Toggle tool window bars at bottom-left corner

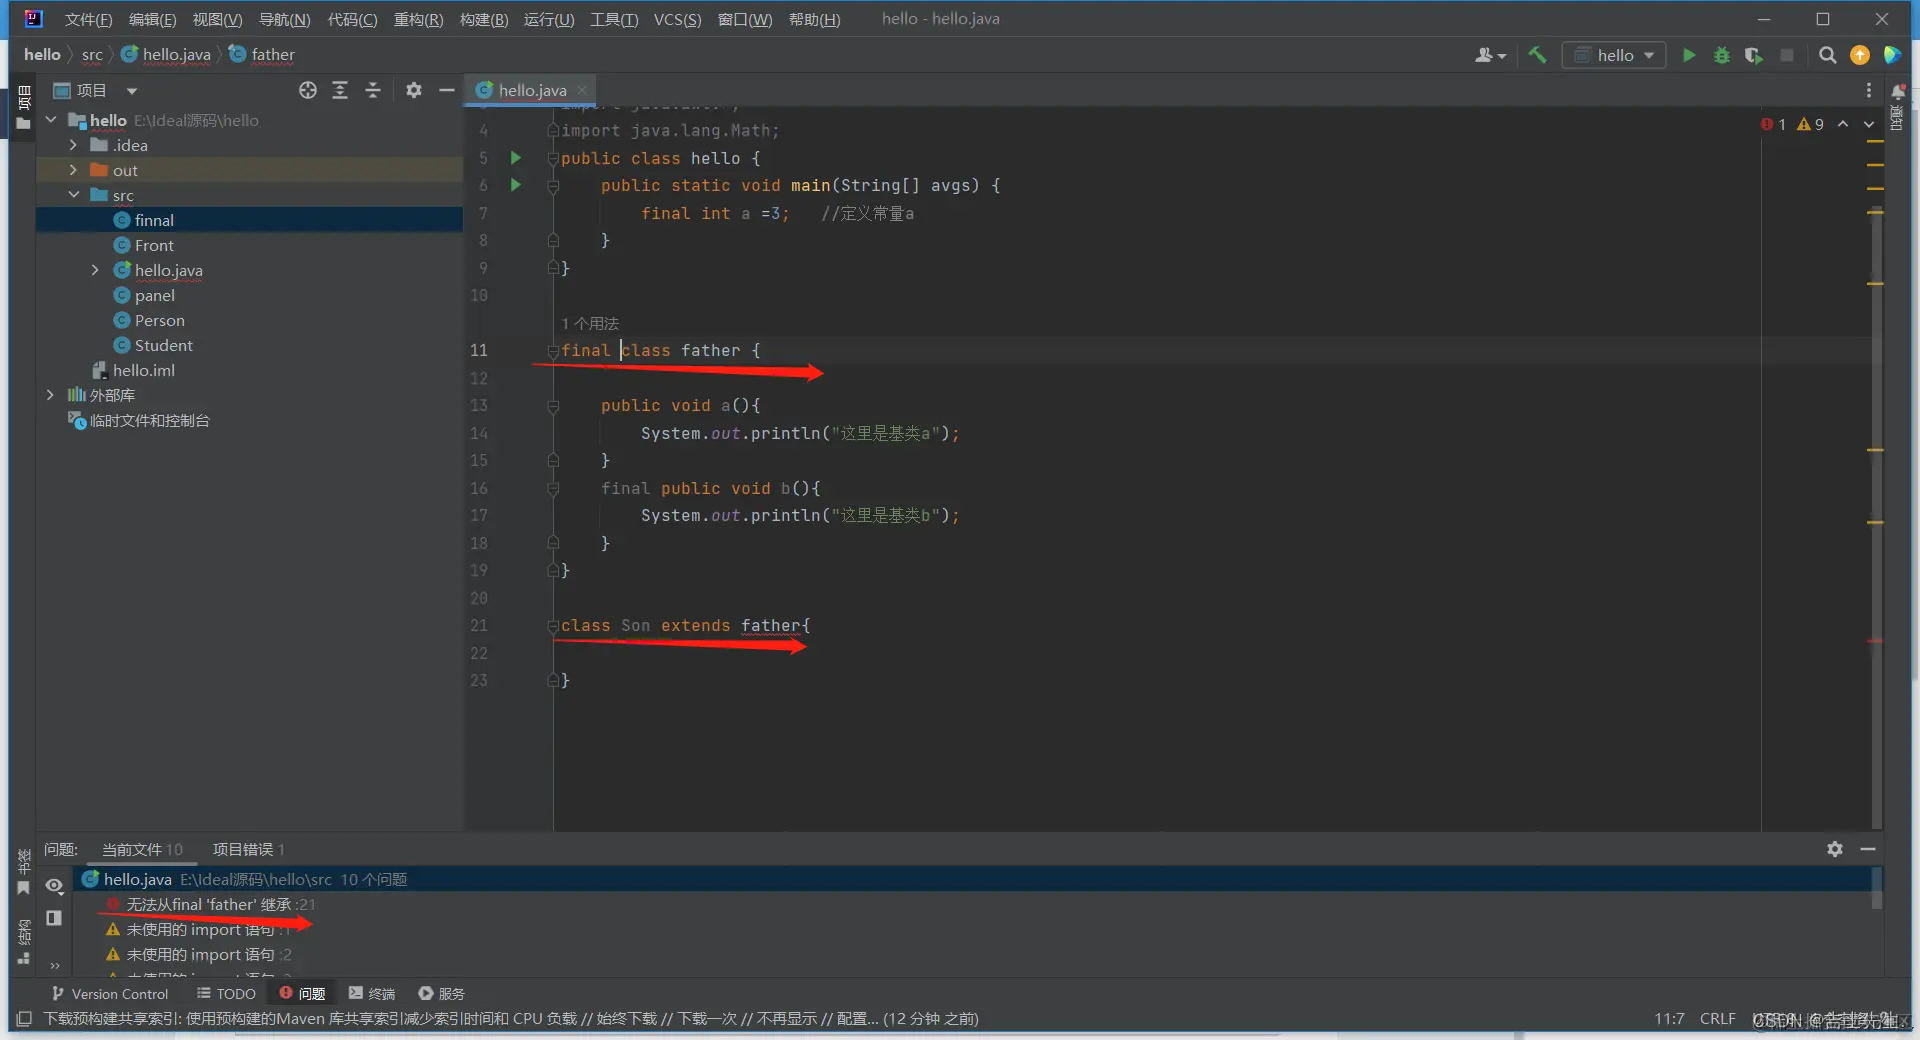(x=24, y=1019)
